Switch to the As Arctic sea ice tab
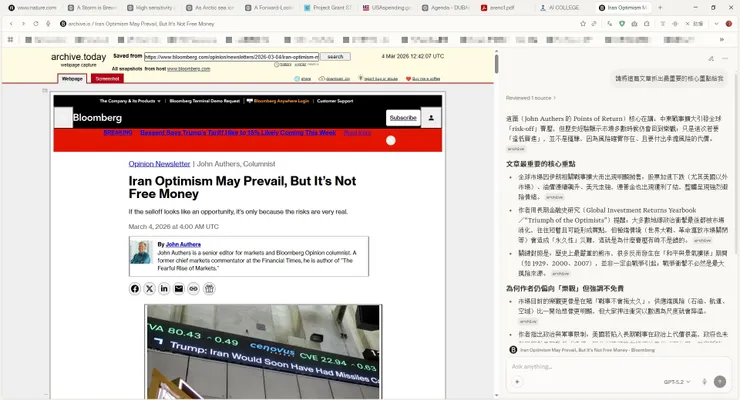 point(210,8)
